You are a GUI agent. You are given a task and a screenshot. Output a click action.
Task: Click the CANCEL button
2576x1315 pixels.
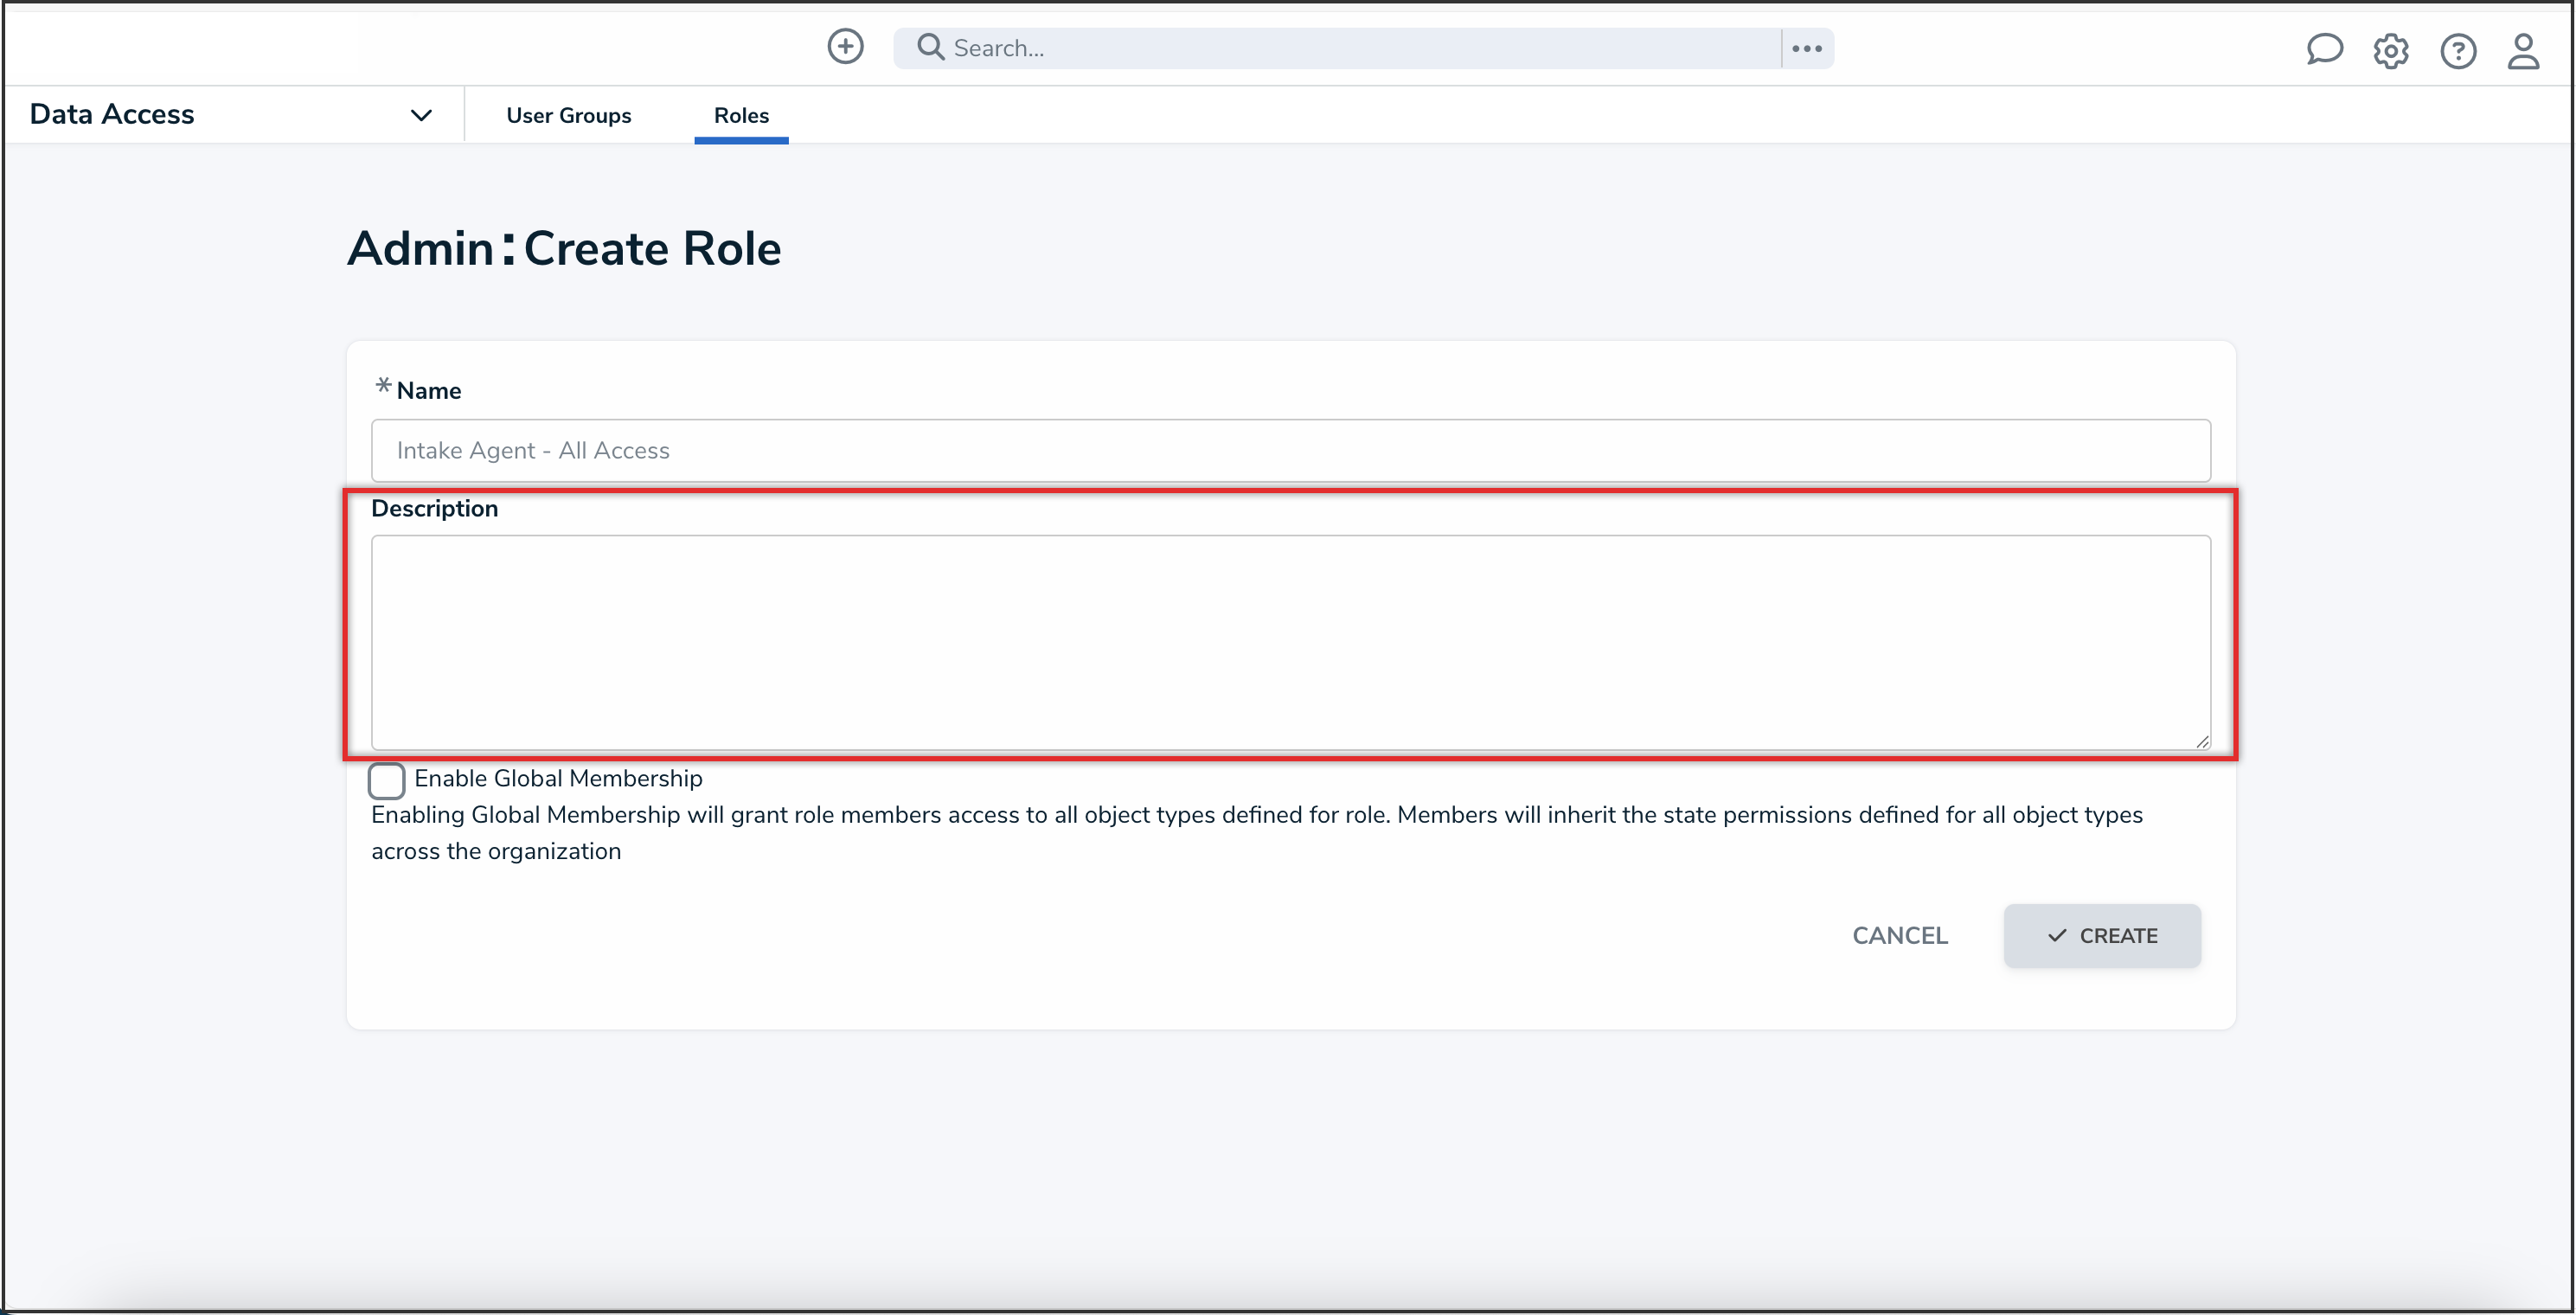point(1900,935)
